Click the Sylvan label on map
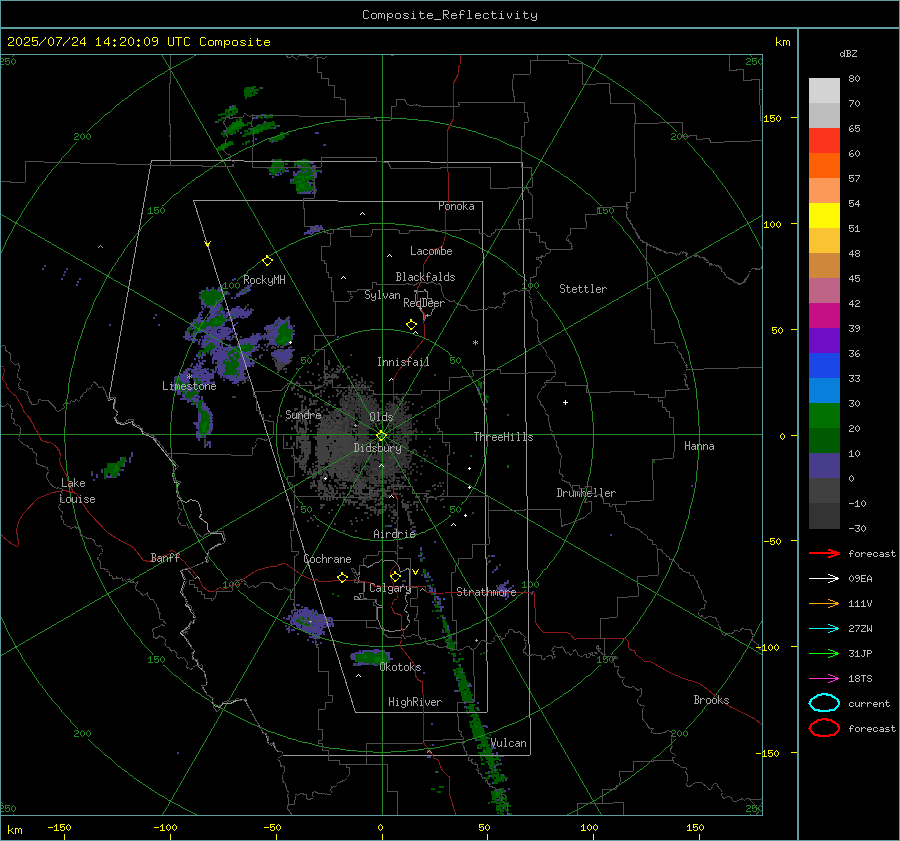This screenshot has width=900, height=841. pos(382,295)
